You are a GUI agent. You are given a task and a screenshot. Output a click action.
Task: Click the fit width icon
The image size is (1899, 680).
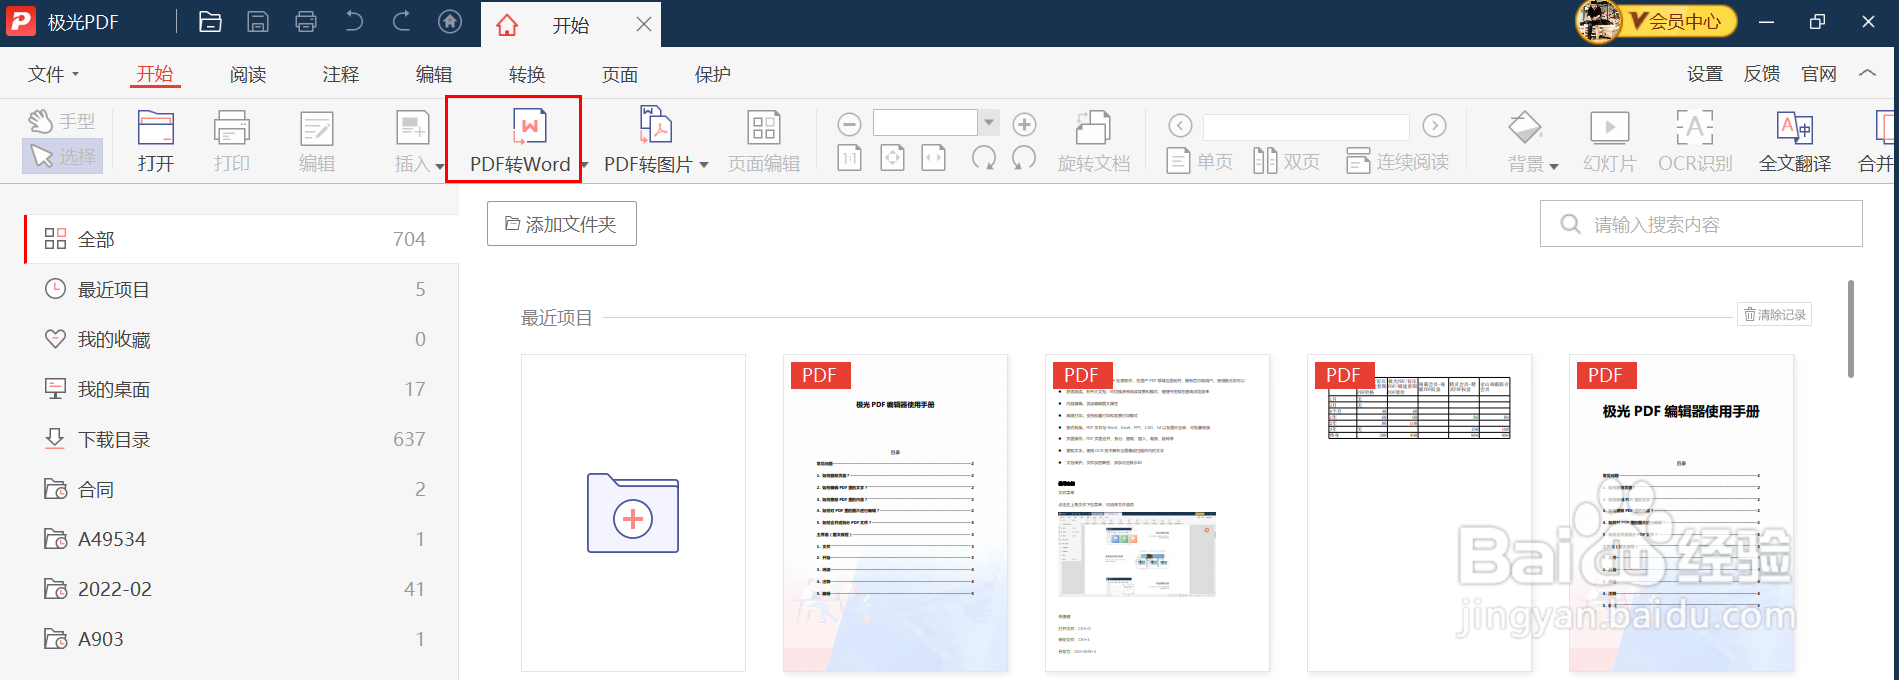click(x=934, y=158)
